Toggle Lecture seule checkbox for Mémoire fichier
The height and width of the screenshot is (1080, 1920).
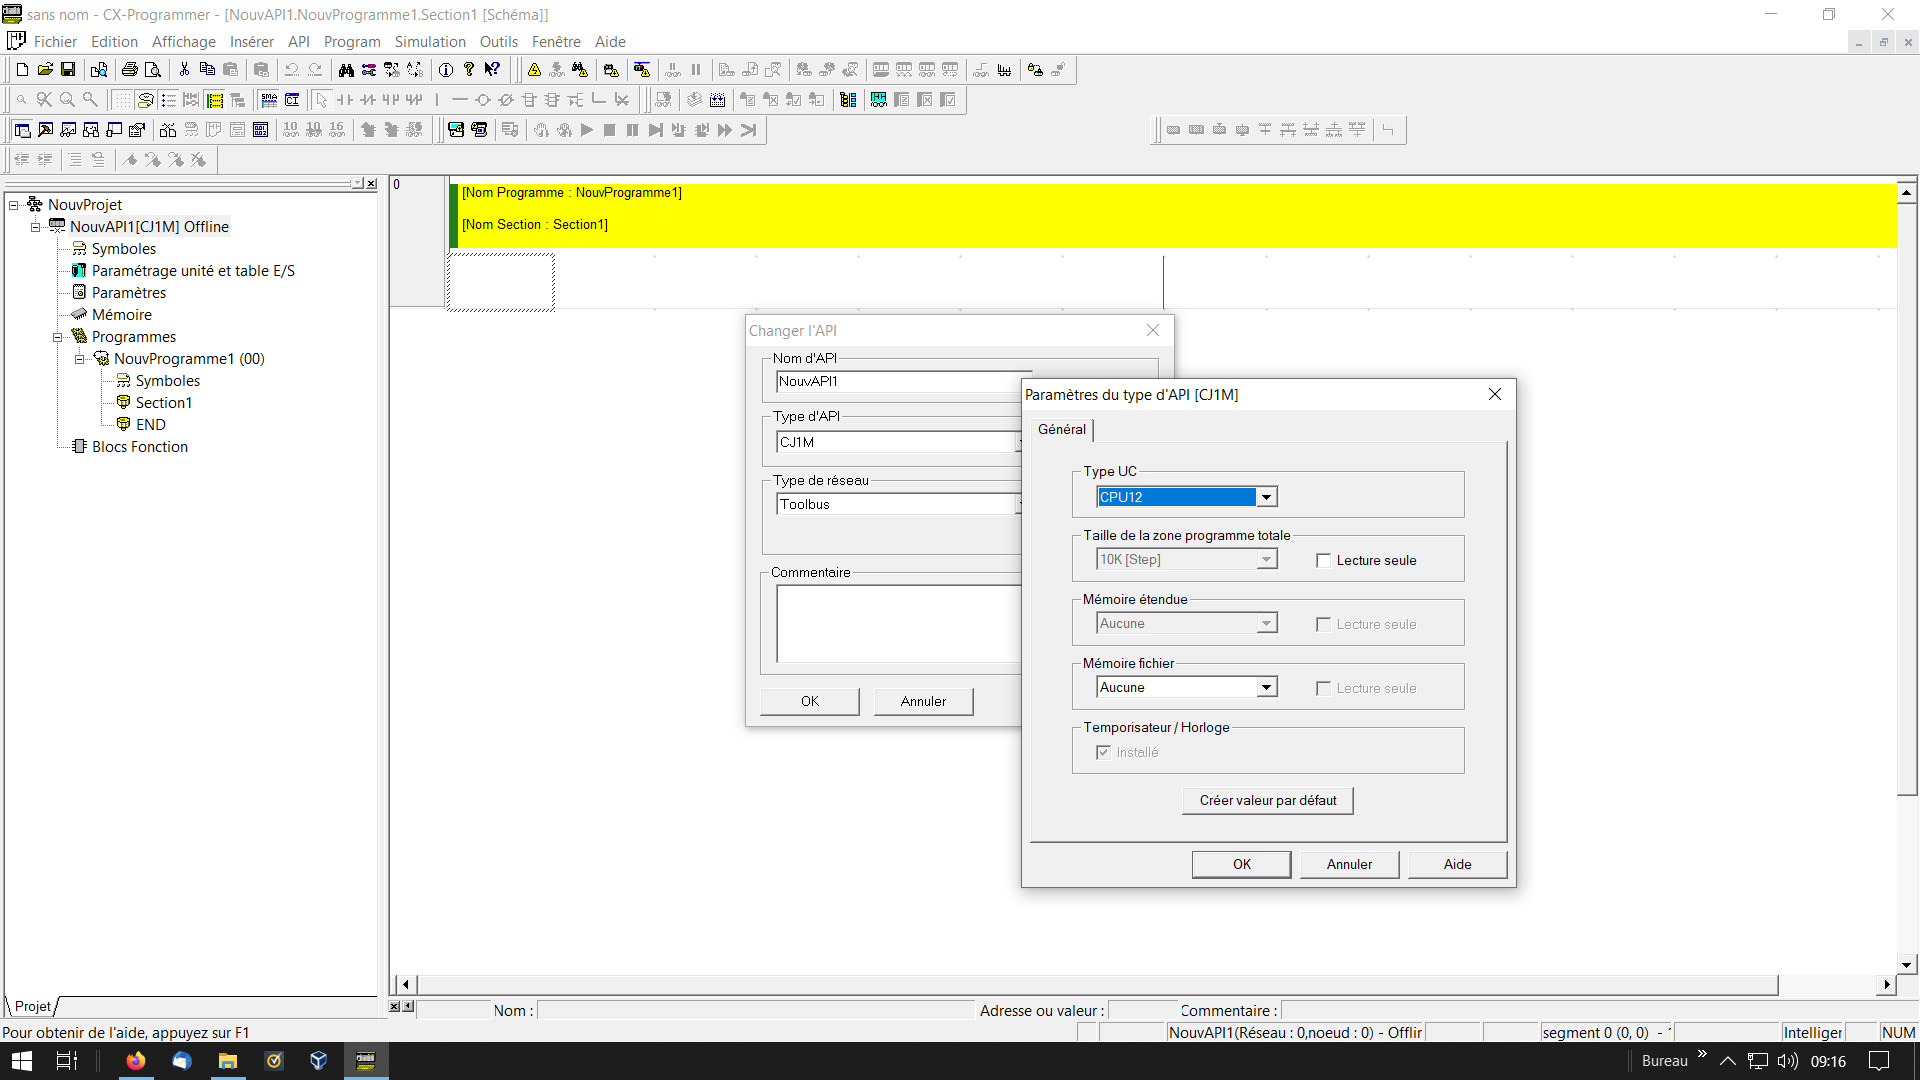[x=1323, y=689]
